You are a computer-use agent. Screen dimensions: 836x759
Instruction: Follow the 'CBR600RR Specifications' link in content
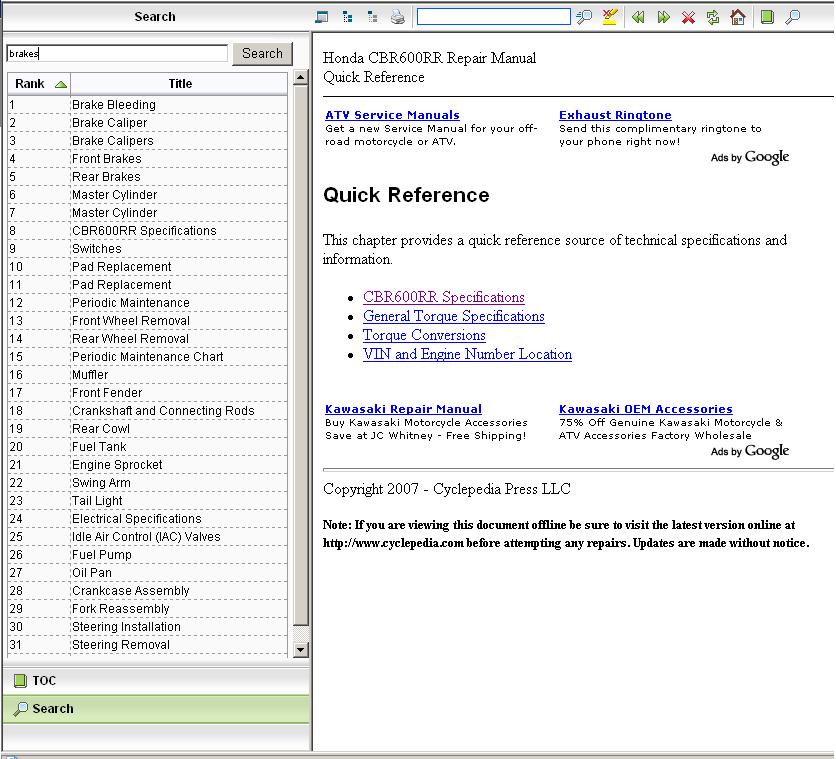pyautogui.click(x=444, y=297)
